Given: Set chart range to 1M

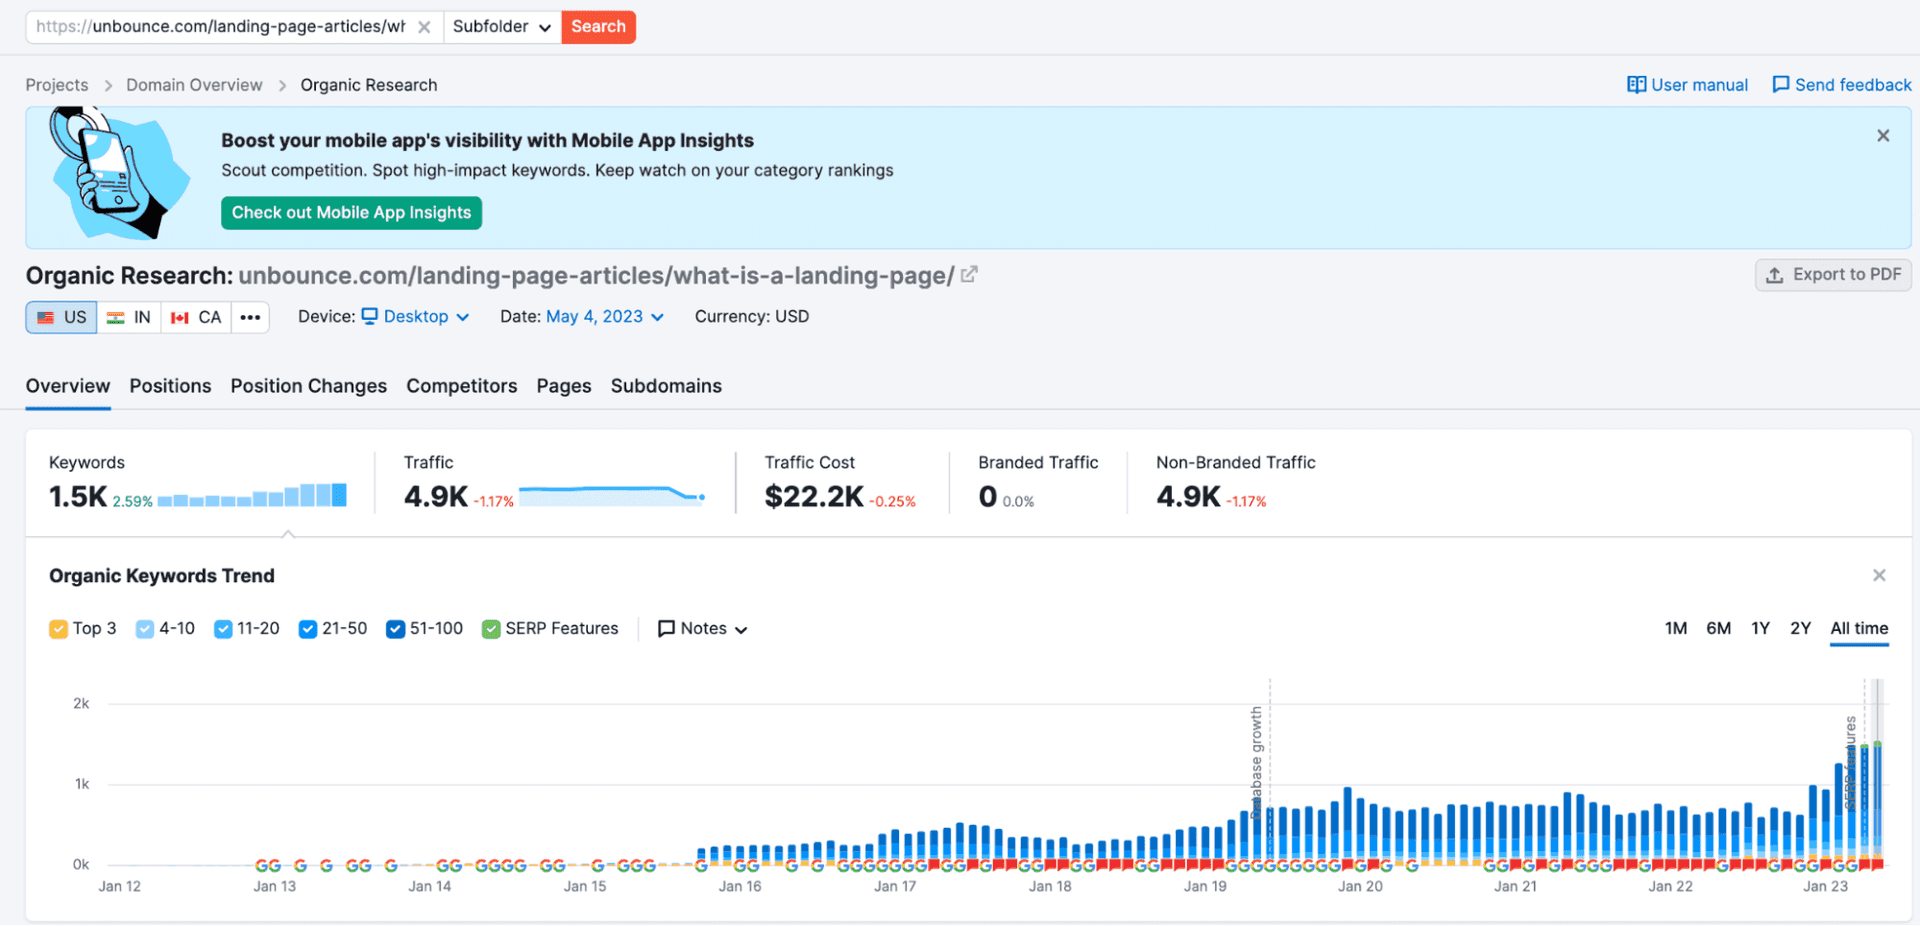Looking at the screenshot, I should click(x=1676, y=629).
